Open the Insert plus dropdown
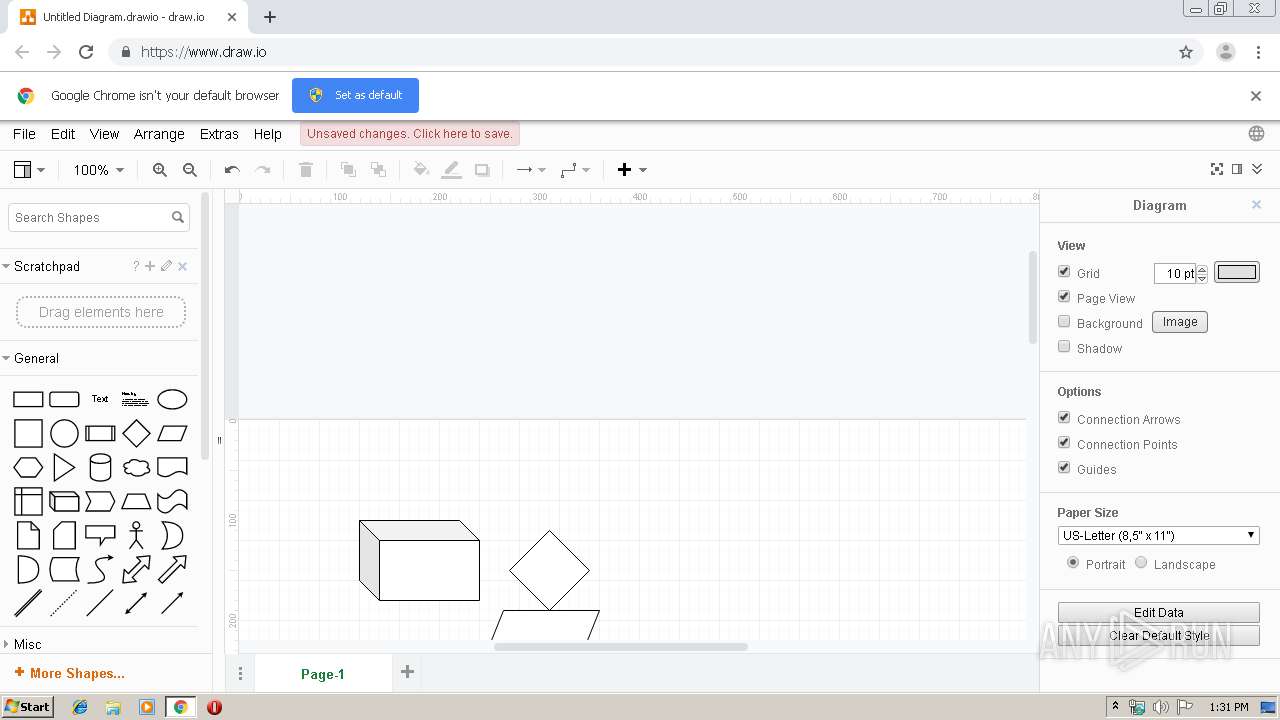 tap(632, 170)
